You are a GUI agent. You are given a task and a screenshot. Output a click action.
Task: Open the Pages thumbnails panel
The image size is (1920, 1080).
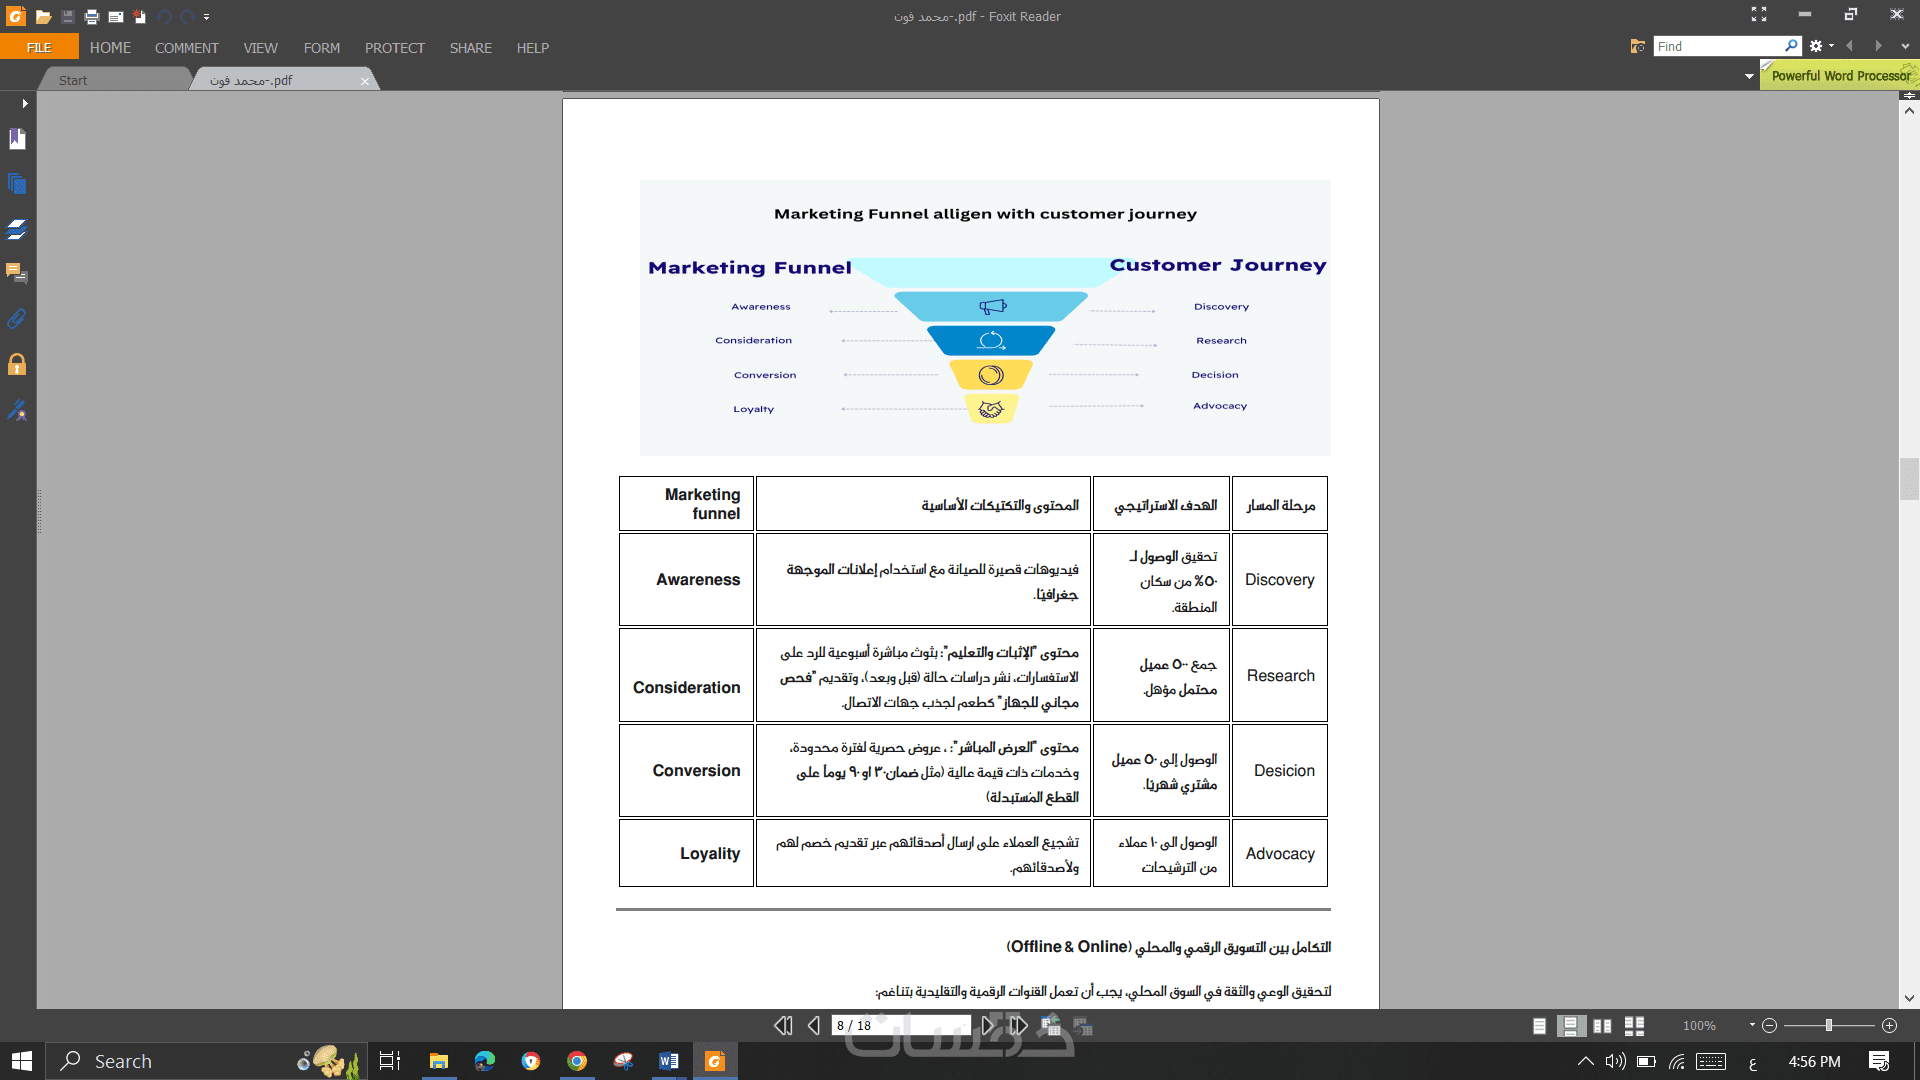coord(17,184)
